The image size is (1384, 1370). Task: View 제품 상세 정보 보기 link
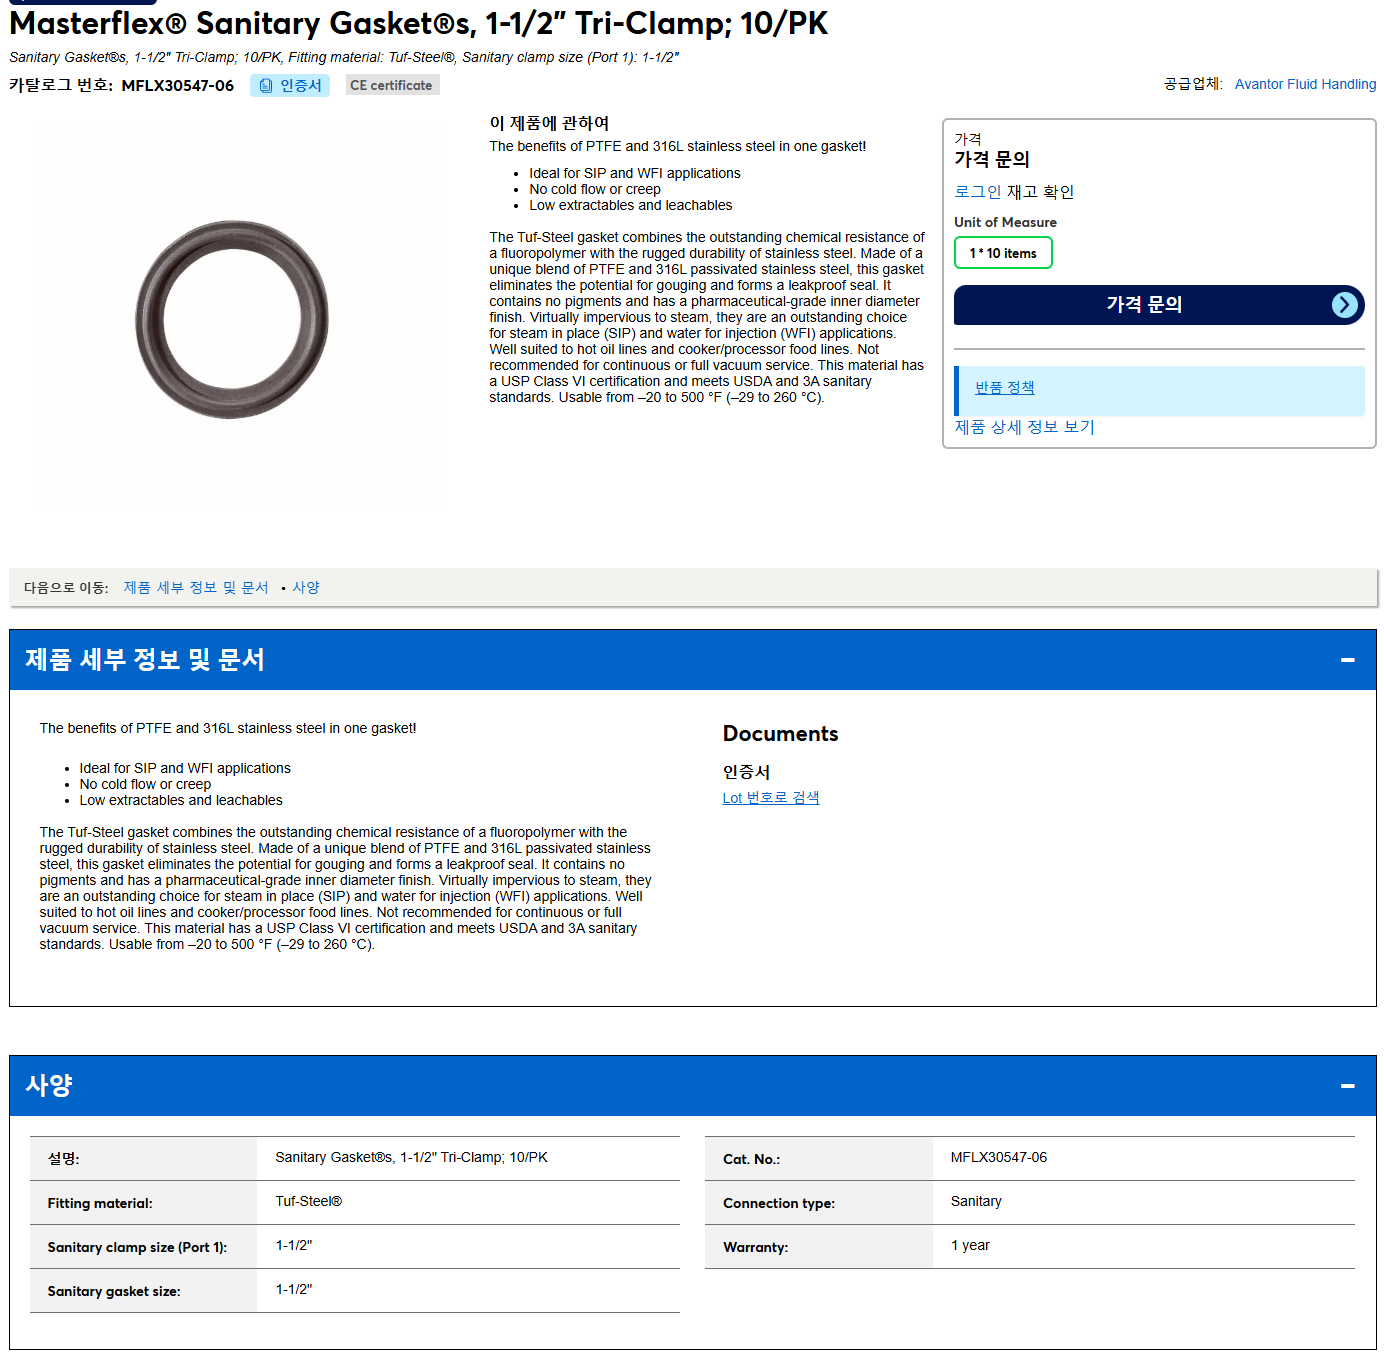click(1024, 427)
